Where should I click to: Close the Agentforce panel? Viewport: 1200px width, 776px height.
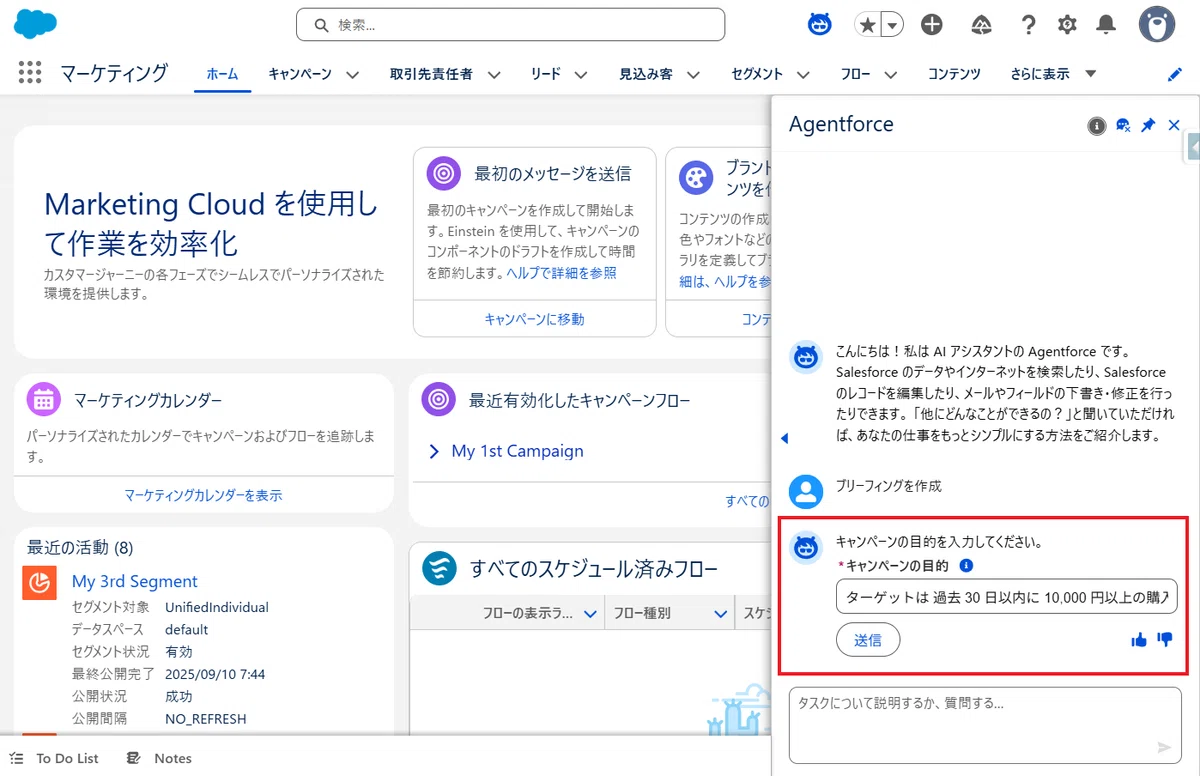point(1174,125)
